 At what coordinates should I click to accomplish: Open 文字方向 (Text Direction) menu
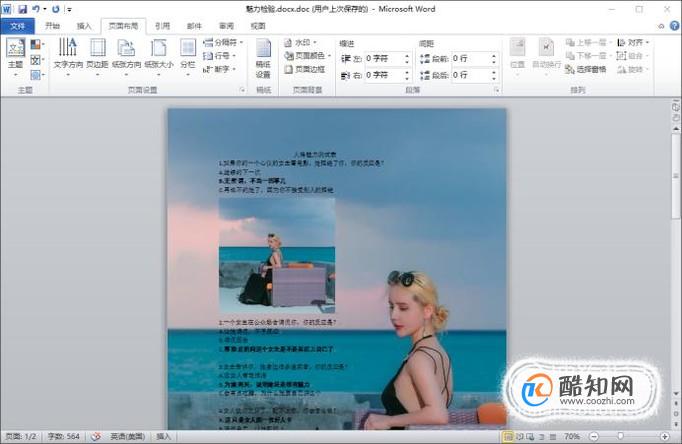point(68,57)
